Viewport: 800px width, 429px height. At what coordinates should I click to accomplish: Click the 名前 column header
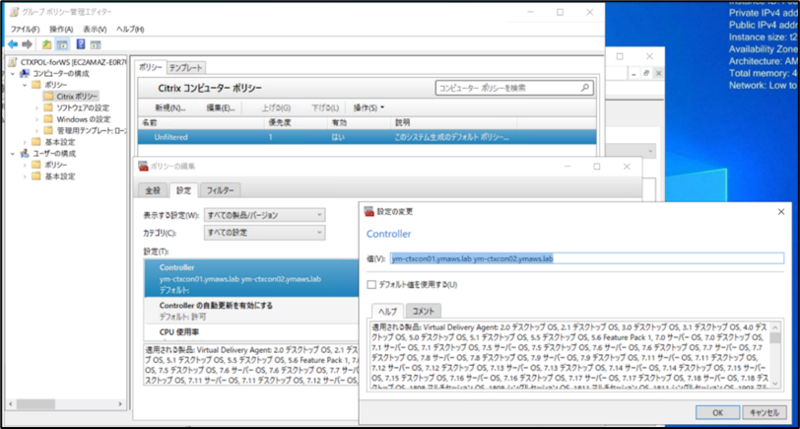202,122
